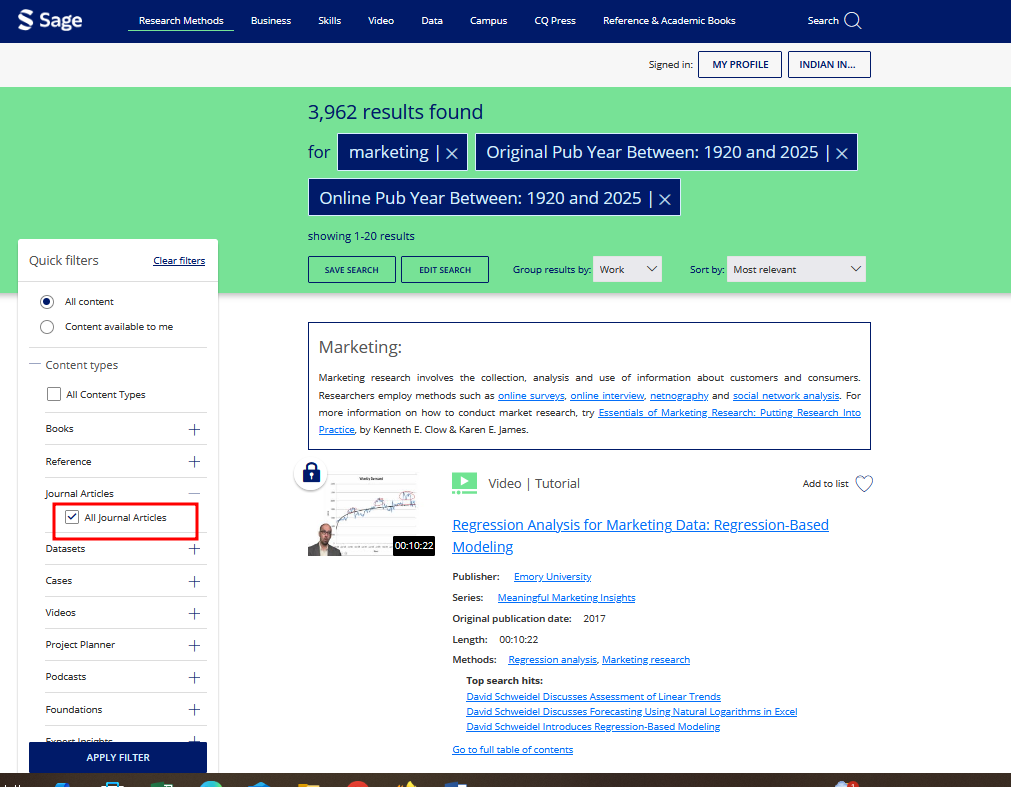Screen dimensions: 1011x787
Task: Select the All content radio button
Action: (47, 302)
